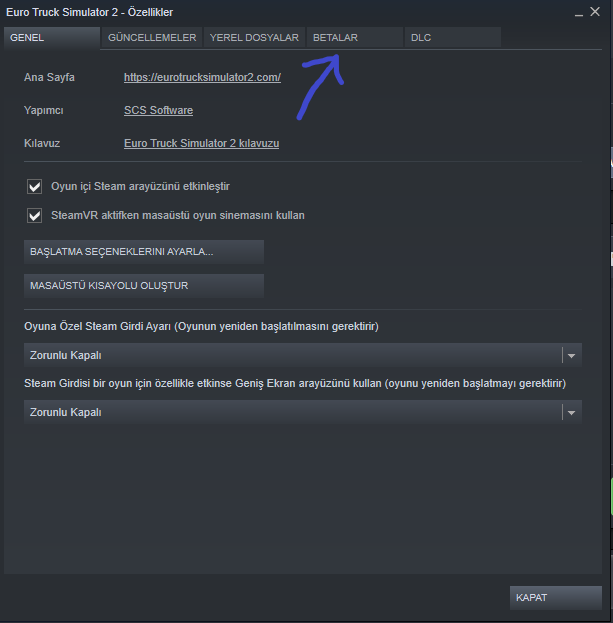
Task: Click the Yapımcı label
Action: point(44,110)
